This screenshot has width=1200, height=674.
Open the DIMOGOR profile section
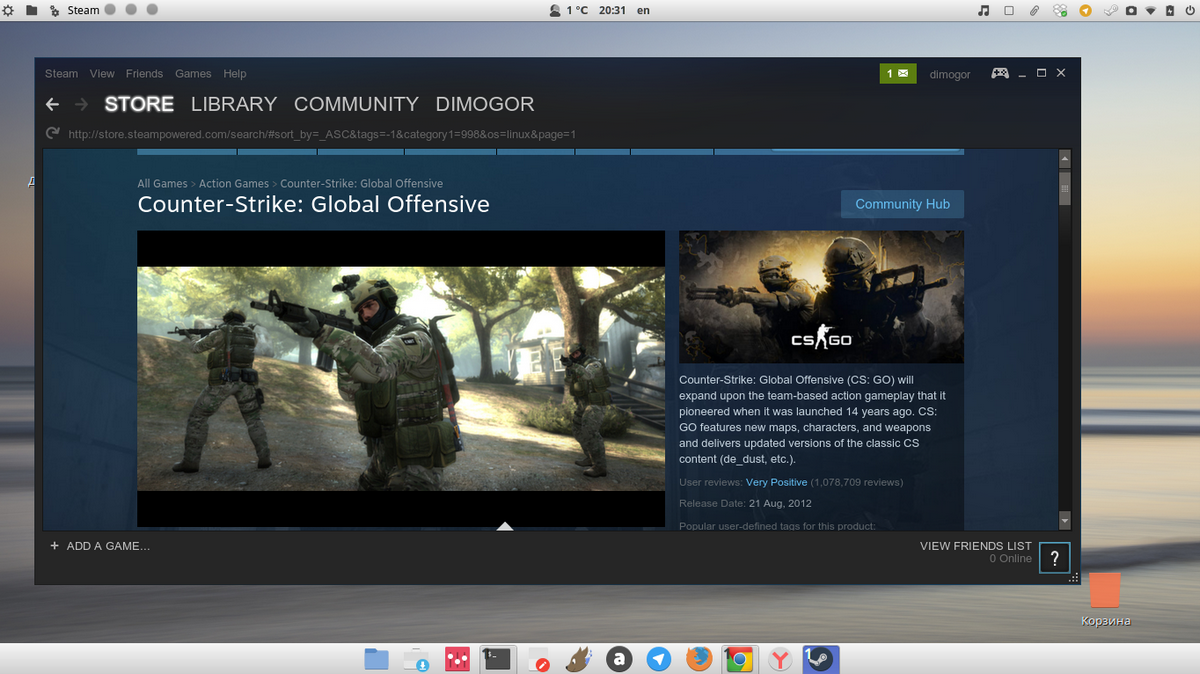pos(485,104)
